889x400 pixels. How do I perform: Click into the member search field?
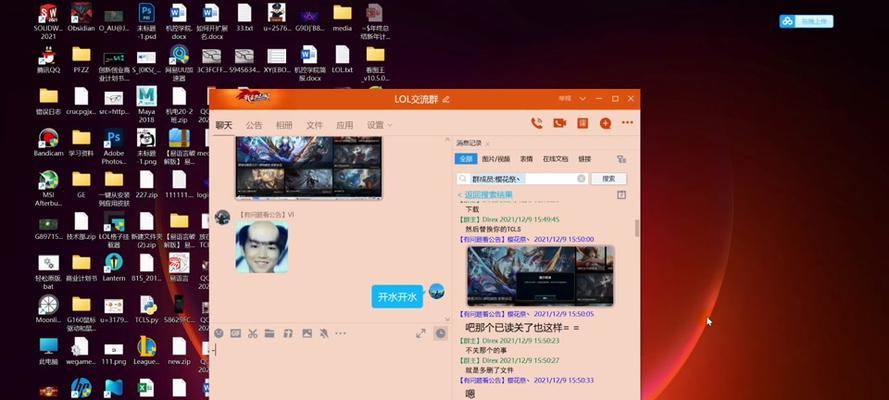tap(522, 178)
